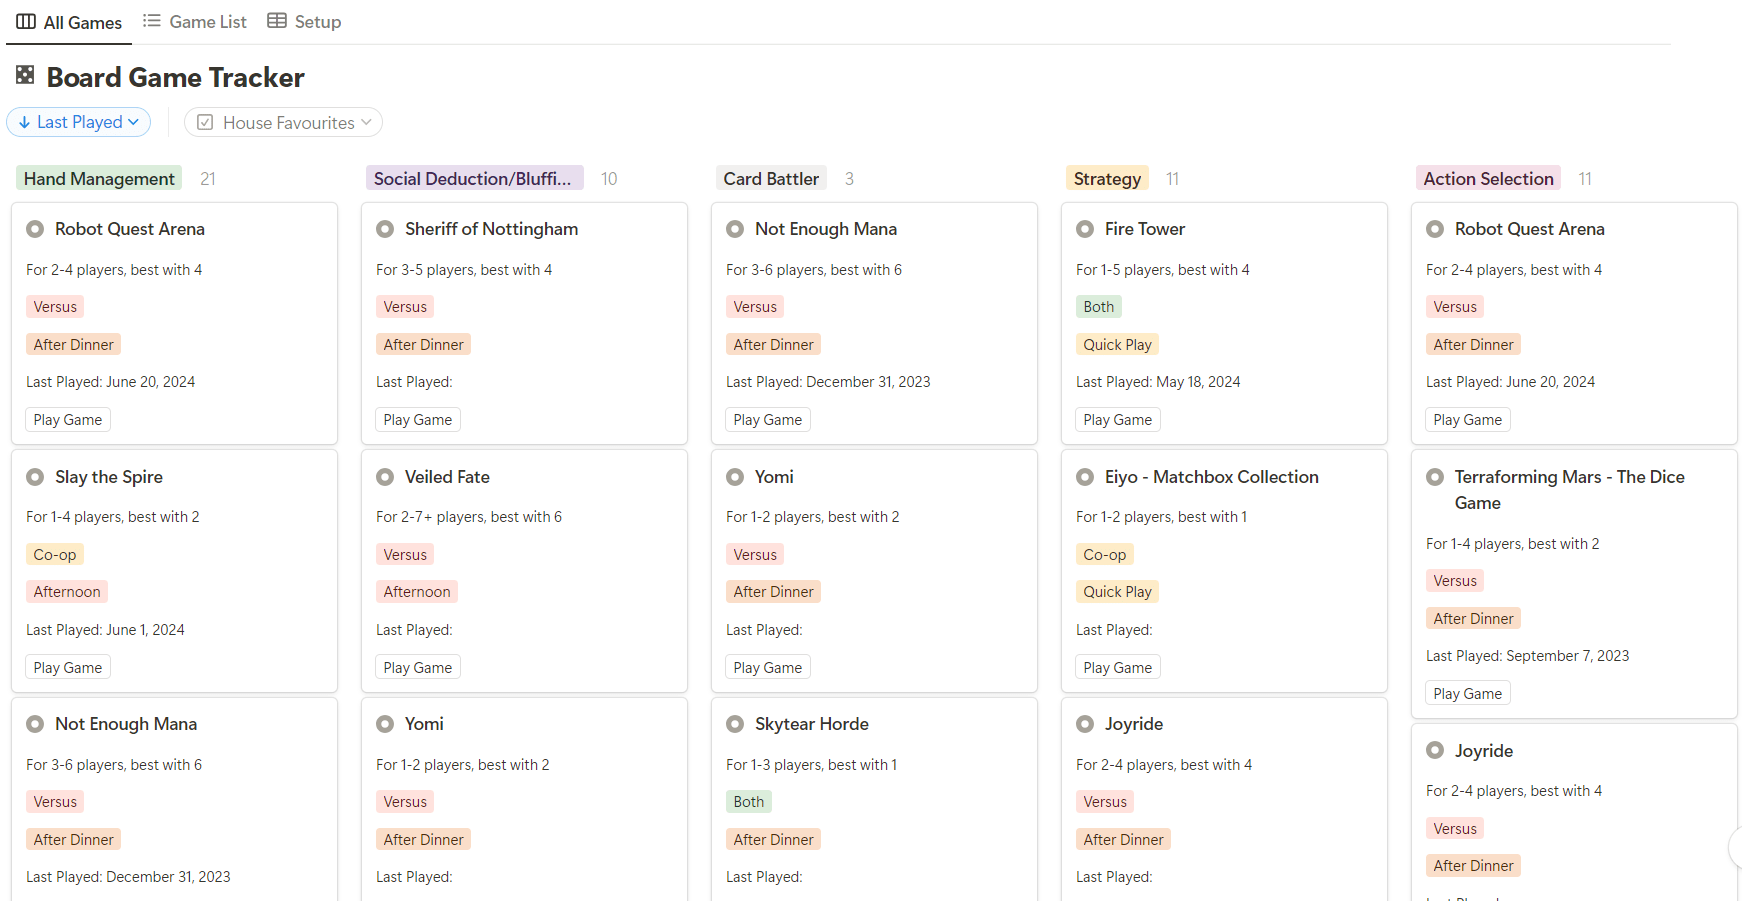Click the Card Battler group label
Viewport: 1742px width, 901px height.
click(x=771, y=178)
